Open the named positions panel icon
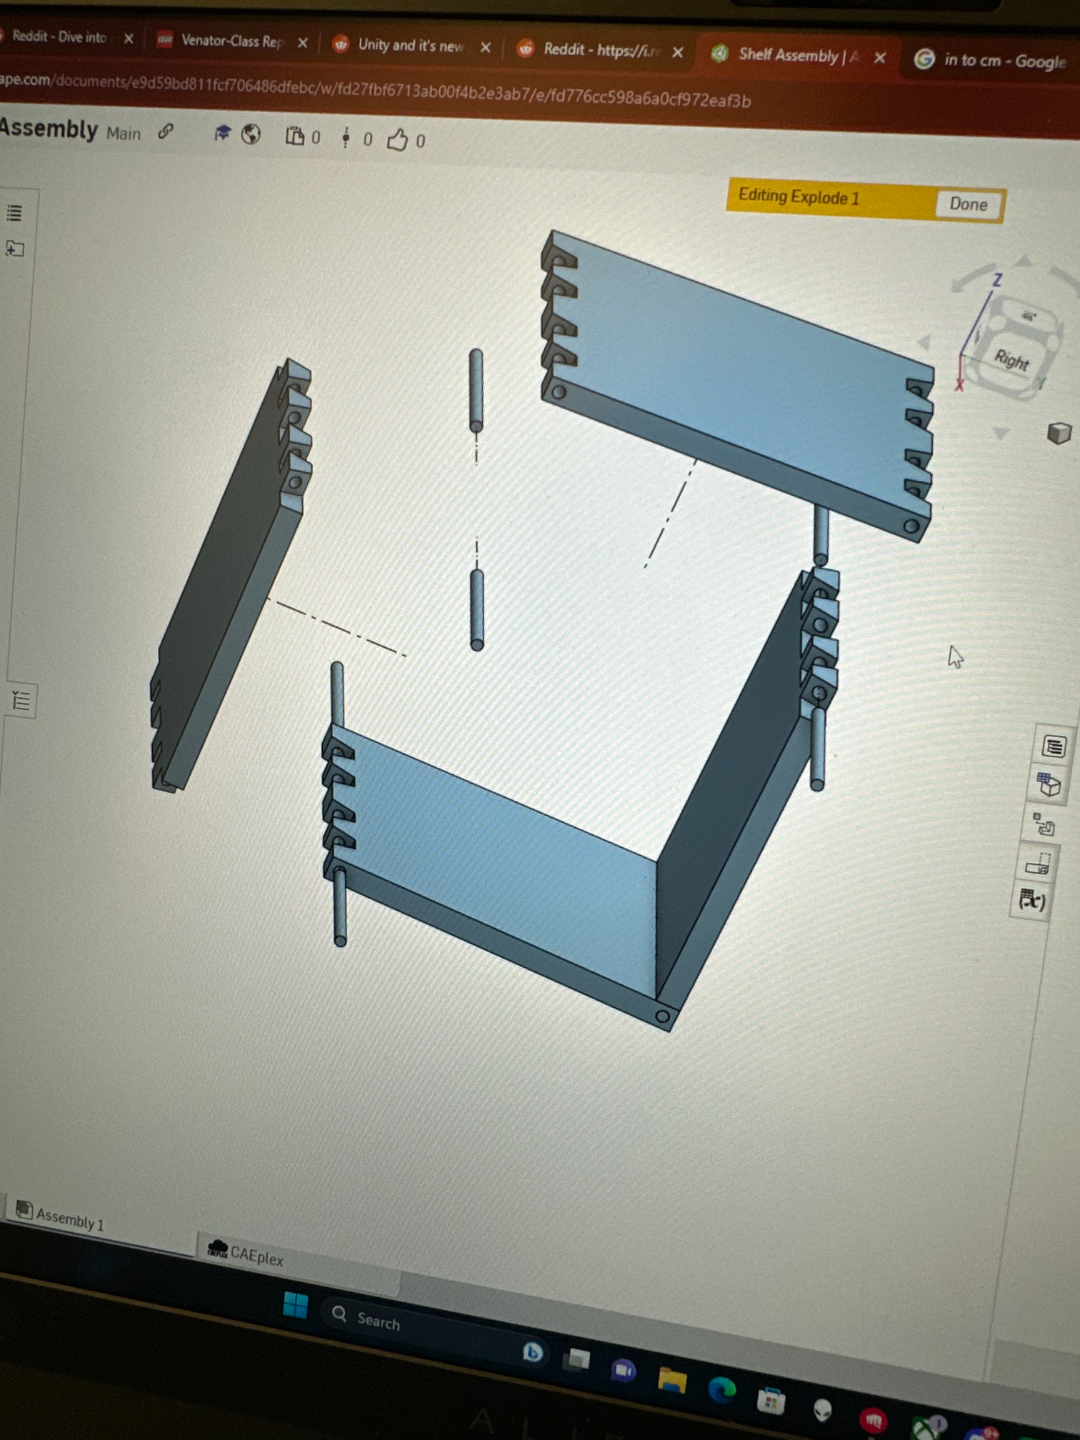The height and width of the screenshot is (1440, 1080). point(1038,863)
